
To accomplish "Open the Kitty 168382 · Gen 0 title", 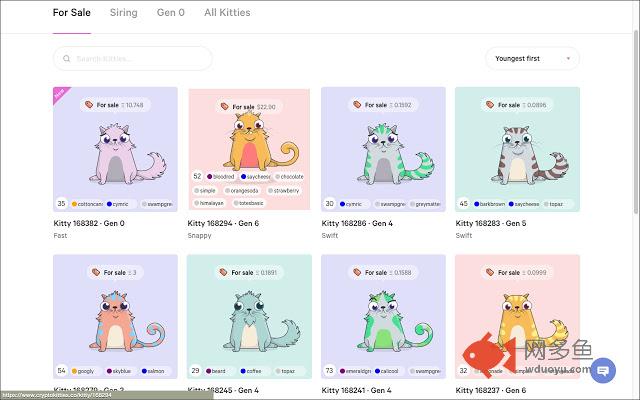I will coord(89,223).
